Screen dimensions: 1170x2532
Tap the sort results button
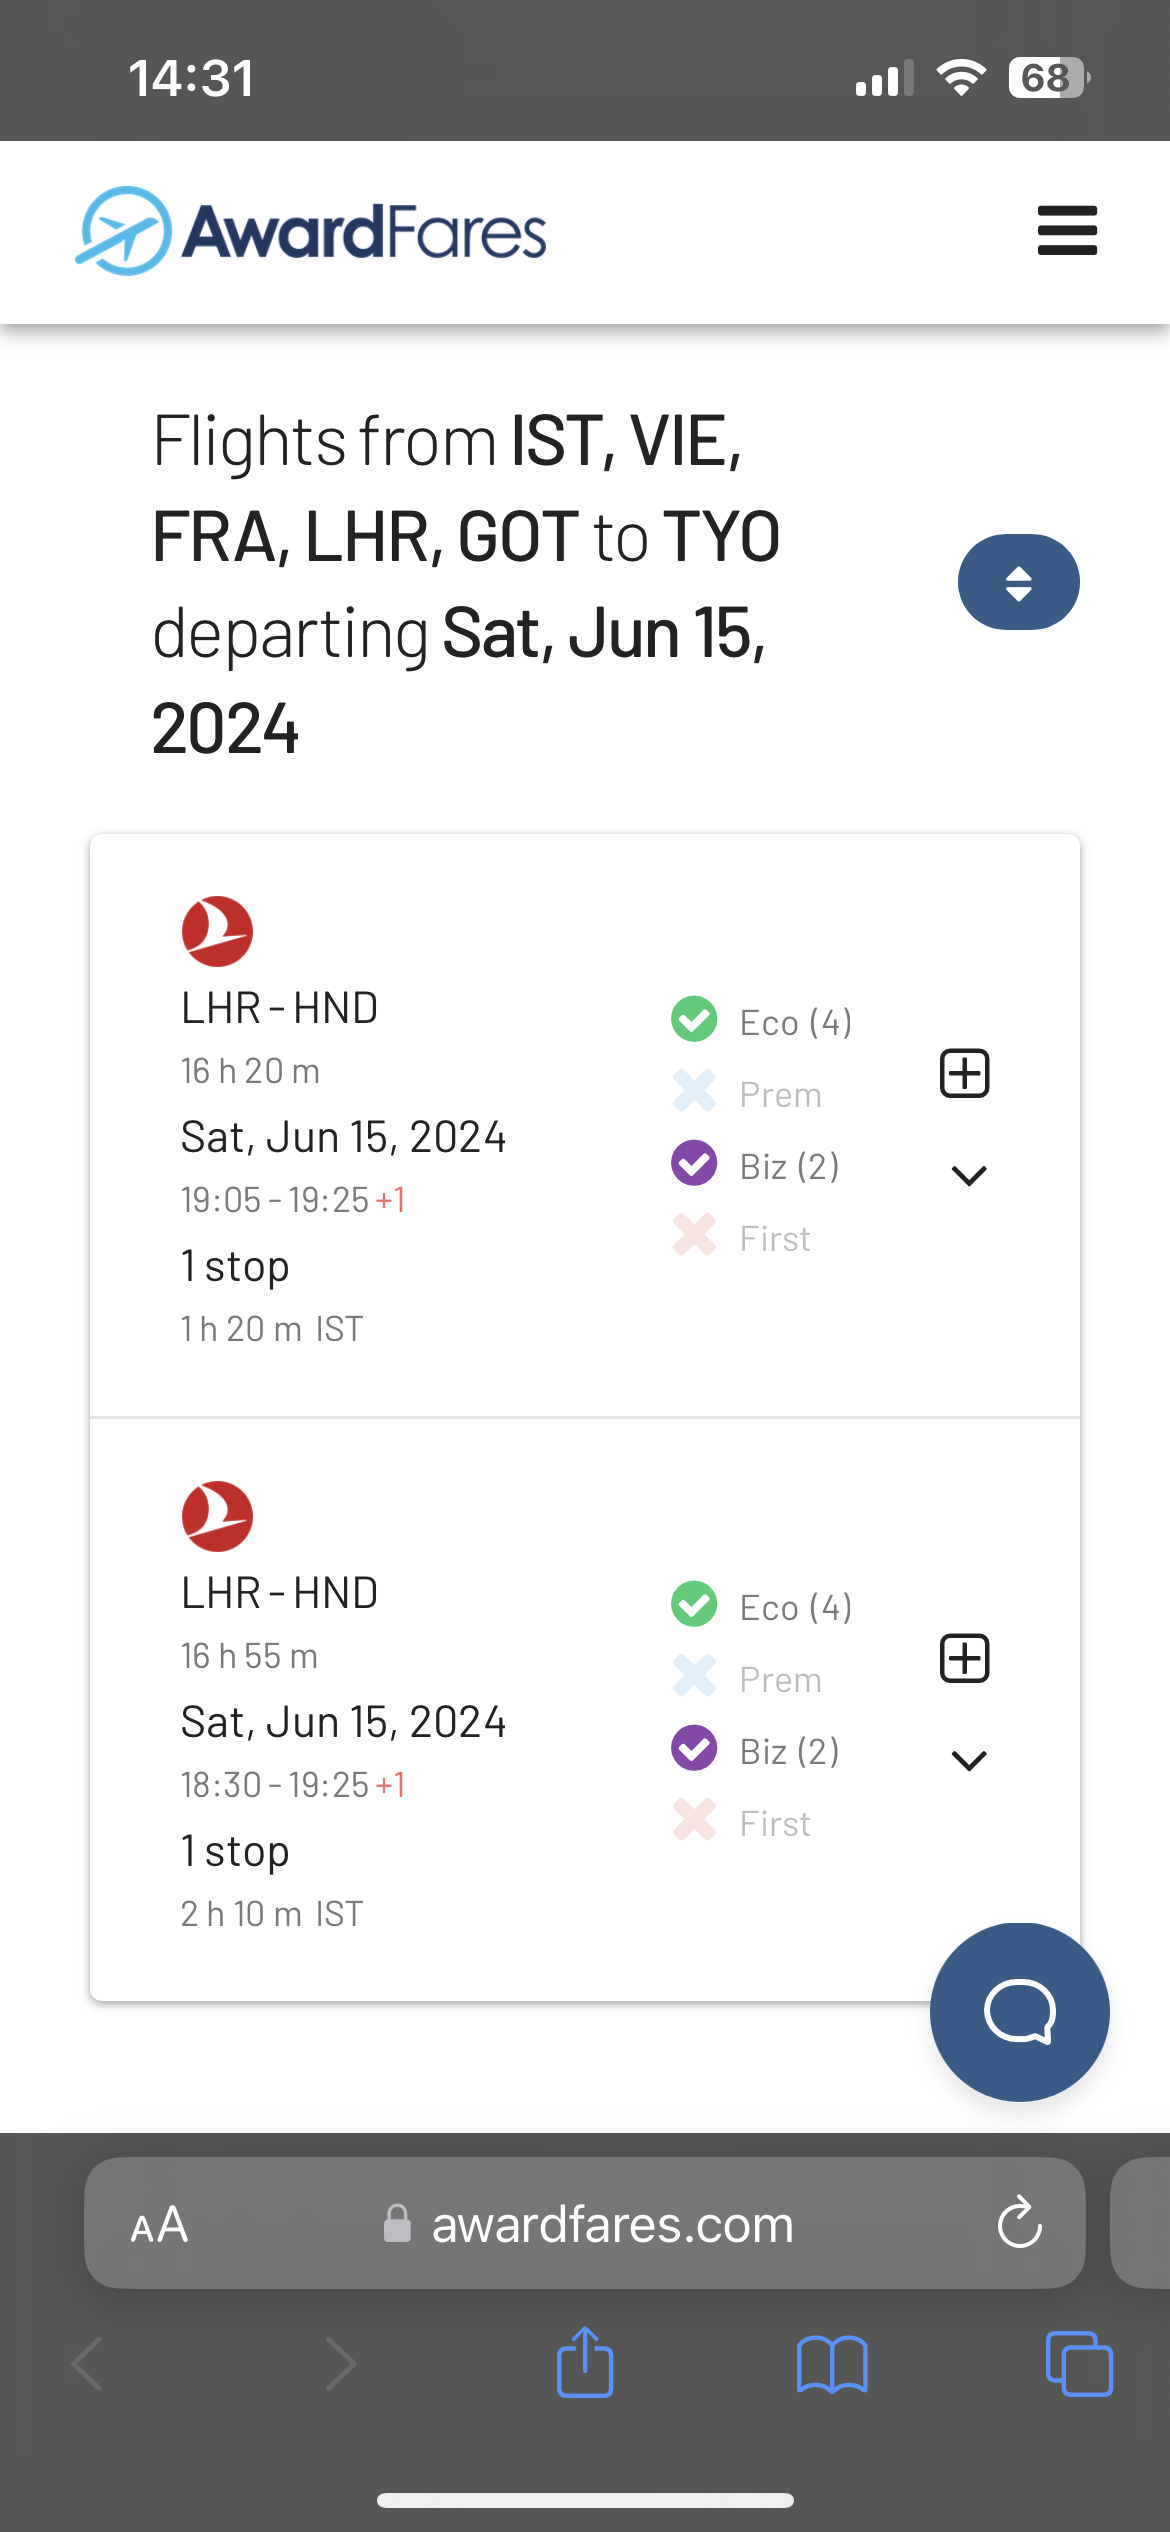tap(1018, 582)
